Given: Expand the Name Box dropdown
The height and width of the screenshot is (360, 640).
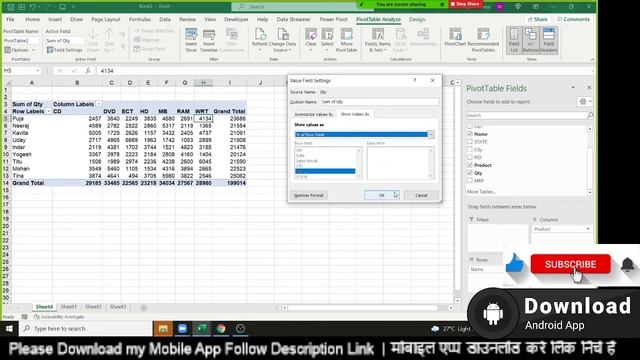Looking at the screenshot, I should tap(38, 71).
